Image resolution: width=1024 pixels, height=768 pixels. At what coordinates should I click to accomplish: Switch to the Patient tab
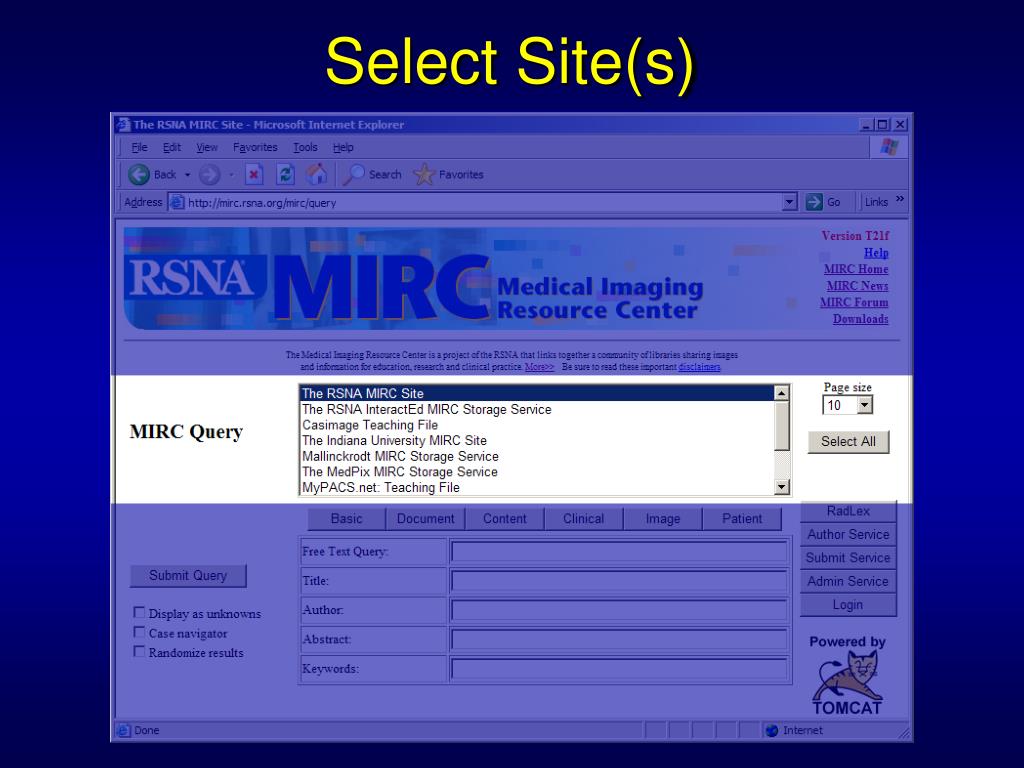click(742, 519)
